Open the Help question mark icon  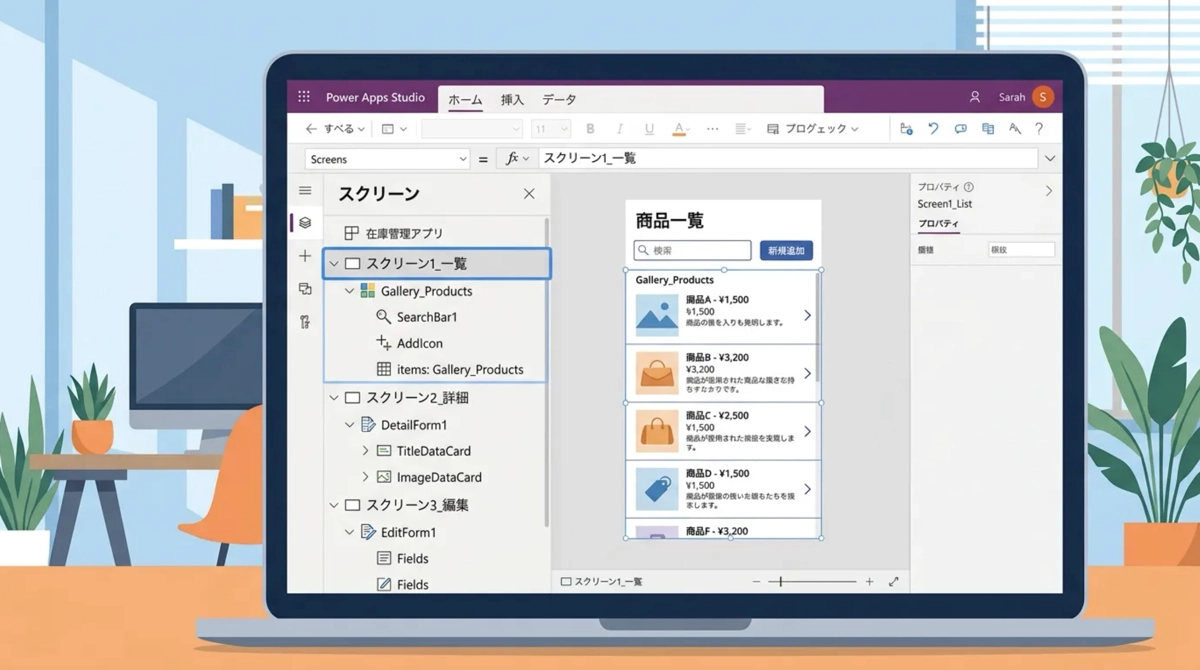[1039, 129]
